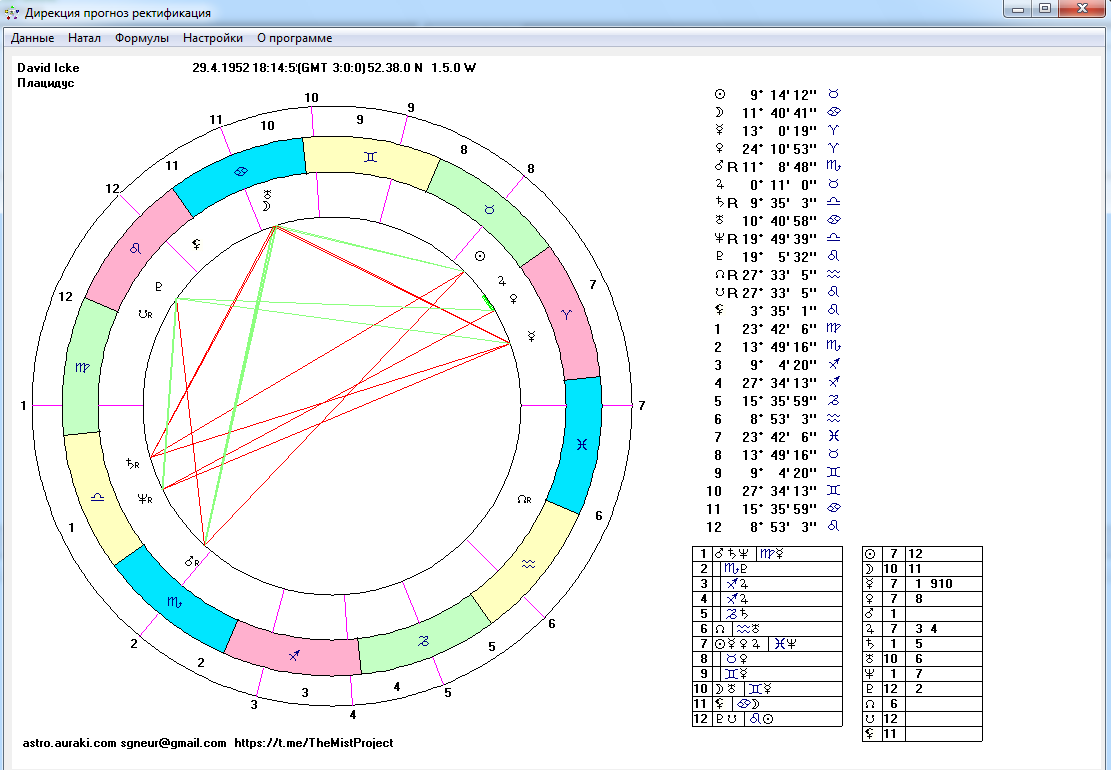Open the О программе menu
This screenshot has width=1111, height=770.
click(x=294, y=38)
